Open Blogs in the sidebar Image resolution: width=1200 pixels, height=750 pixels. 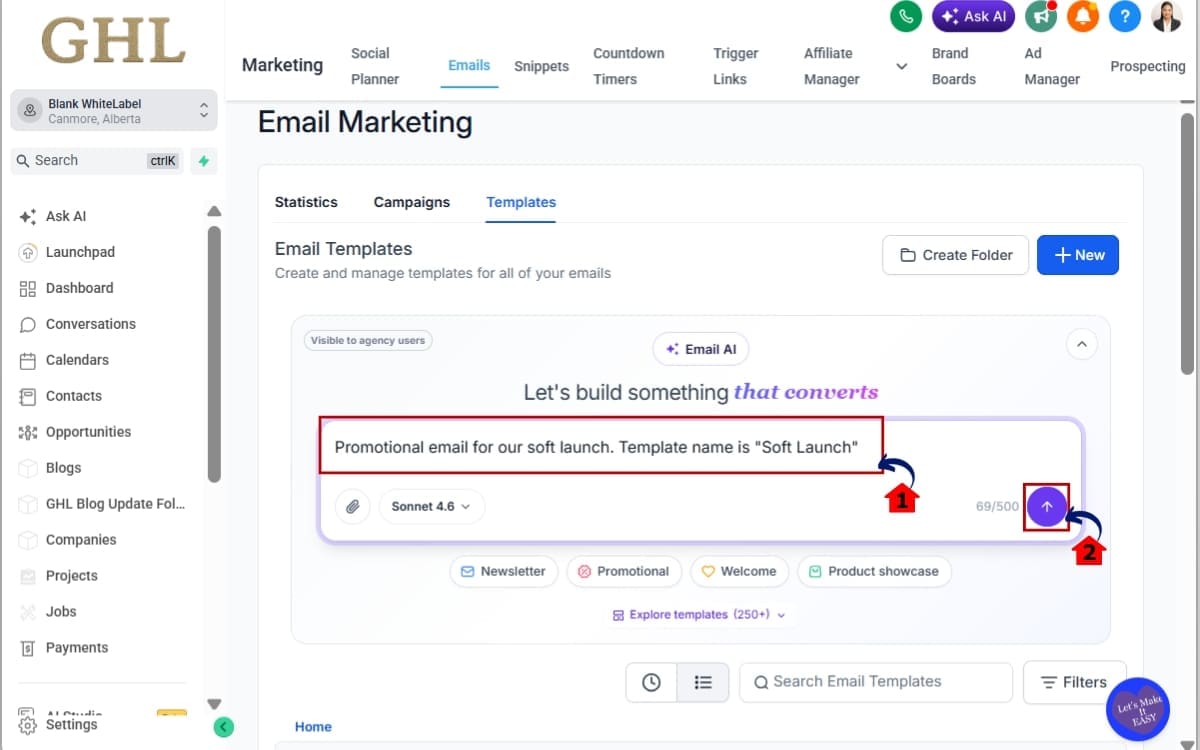click(x=63, y=468)
